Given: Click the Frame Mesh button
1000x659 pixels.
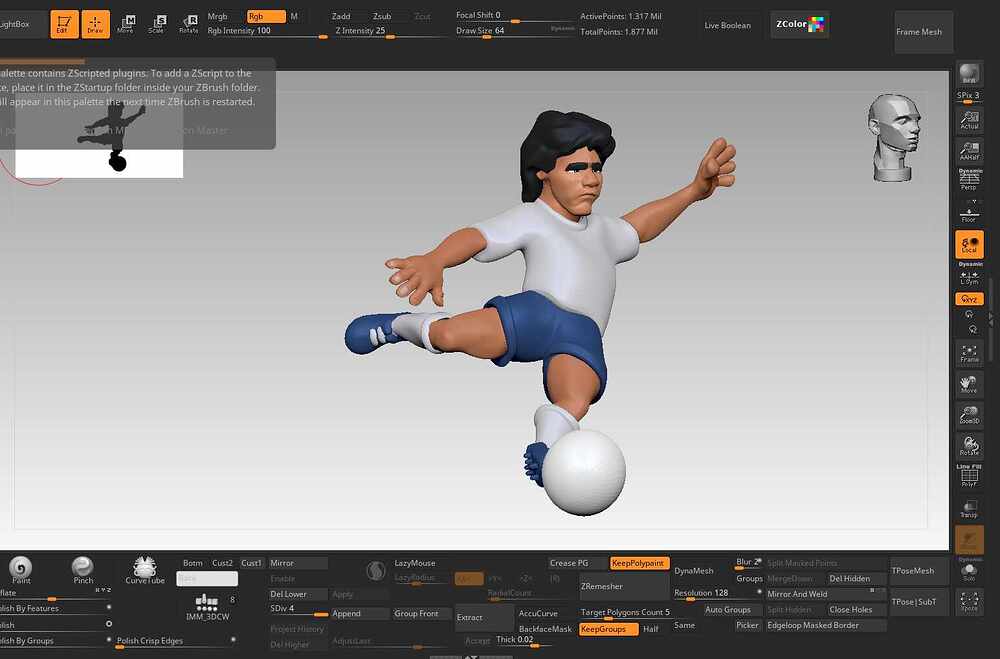Looking at the screenshot, I should point(918,31).
